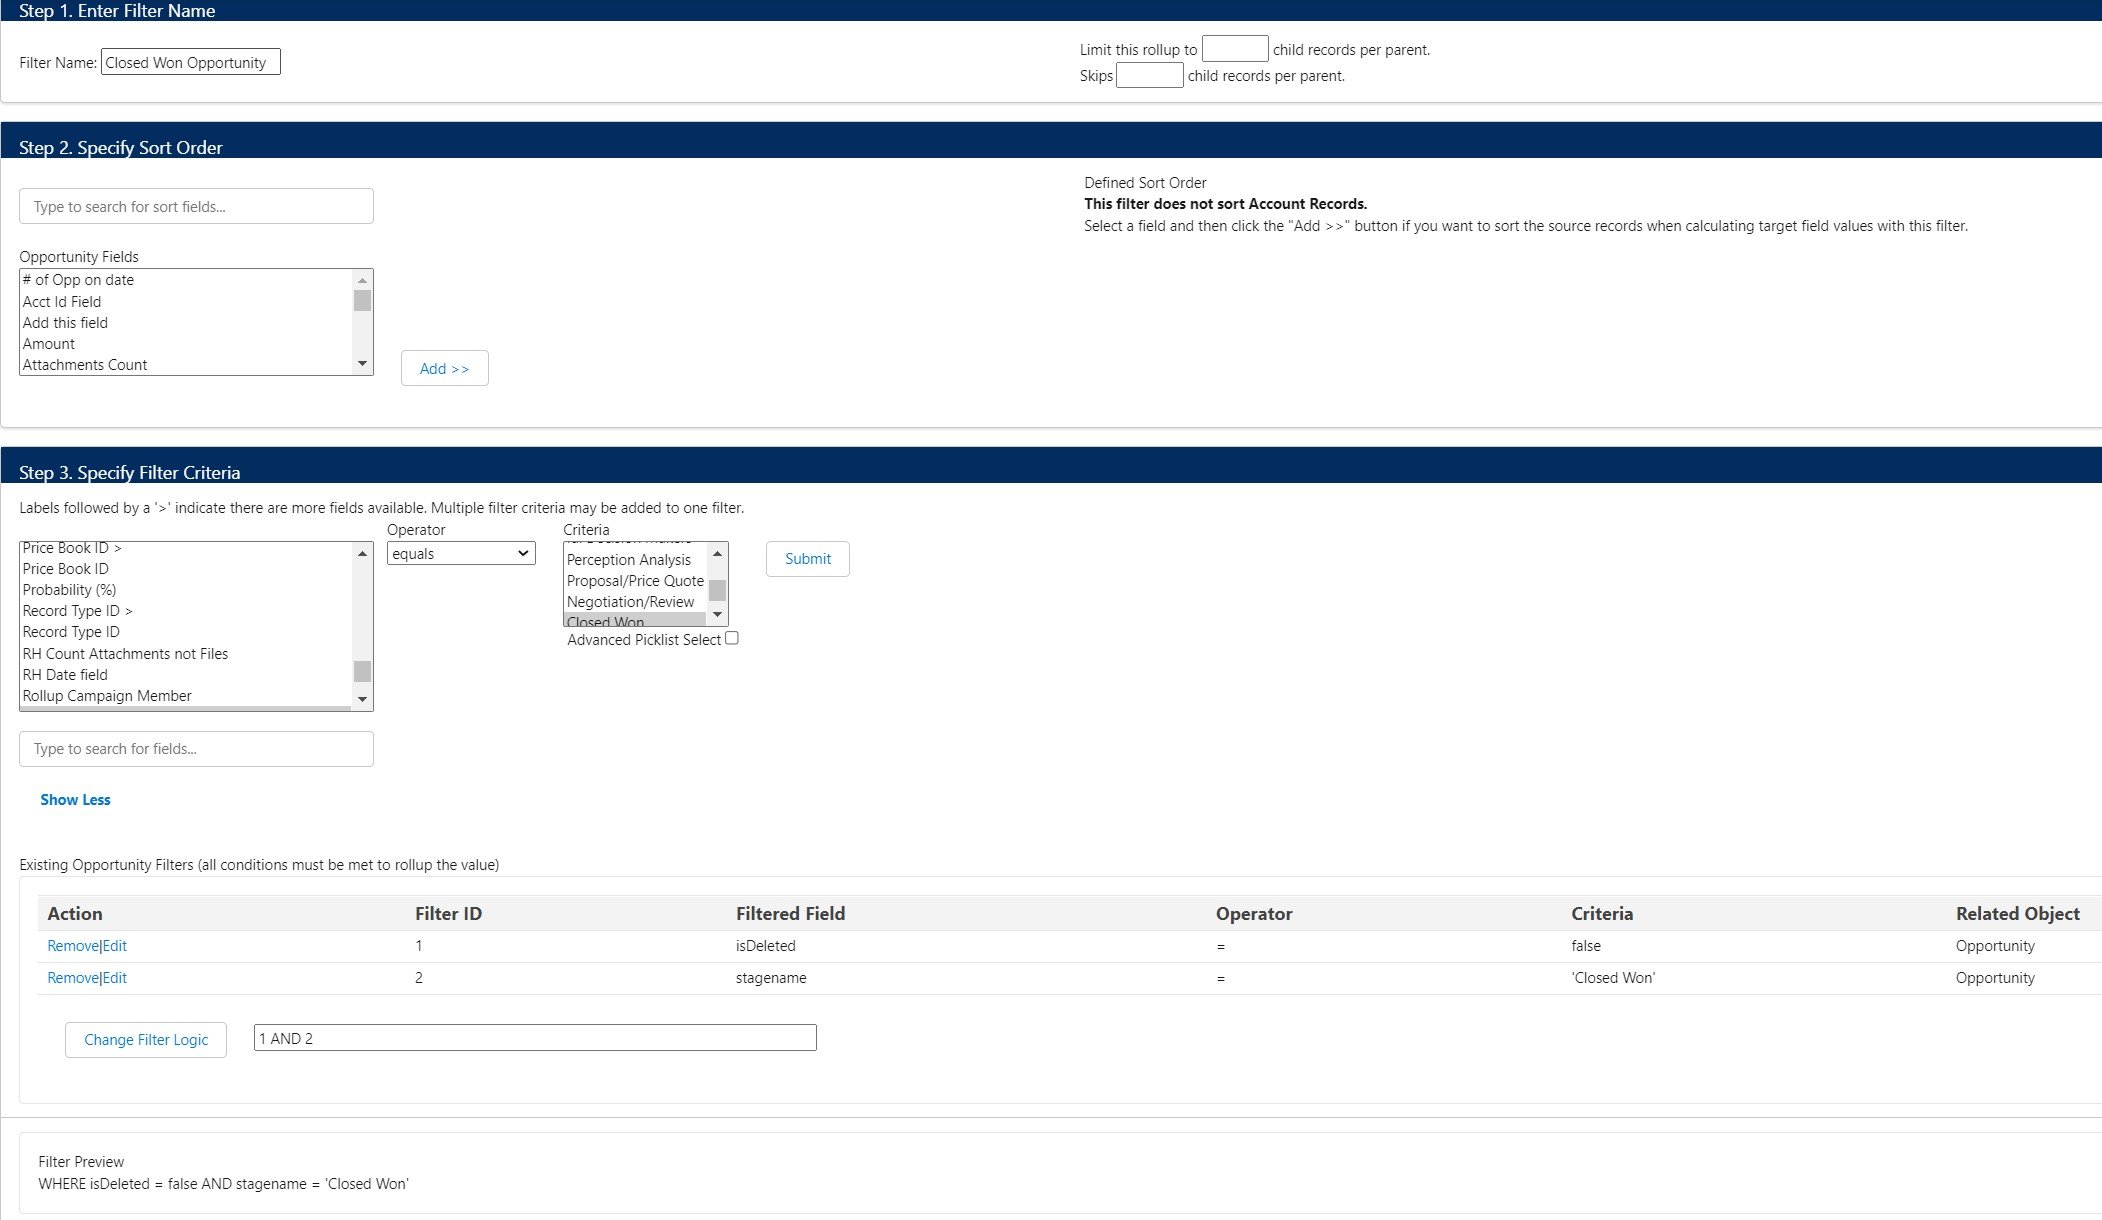Click the Change Filter Logic button
This screenshot has height=1220, width=2102.
144,1040
